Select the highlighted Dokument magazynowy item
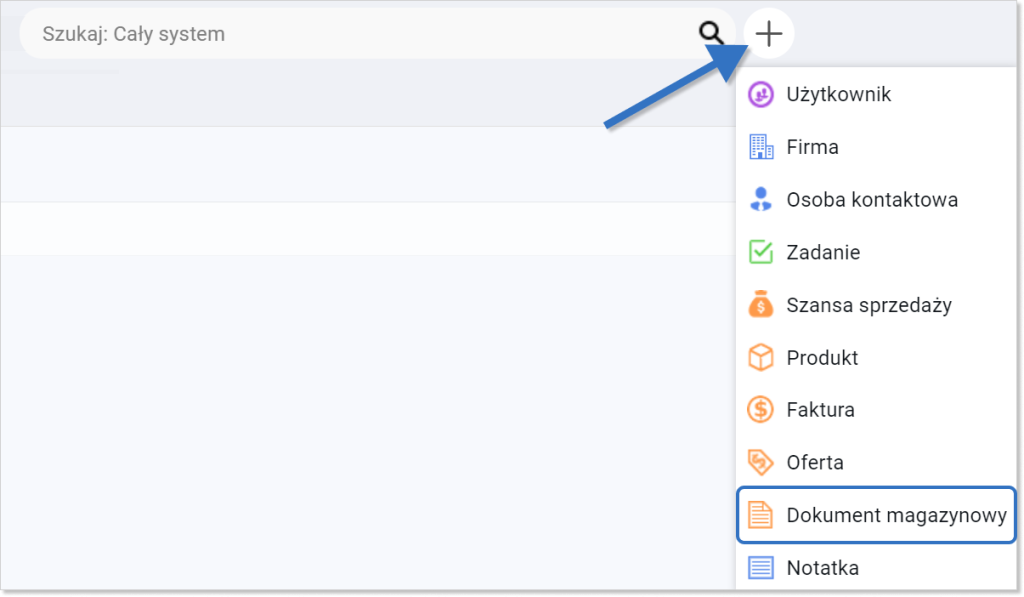The height and width of the screenshot is (597, 1024). pyautogui.click(x=876, y=515)
